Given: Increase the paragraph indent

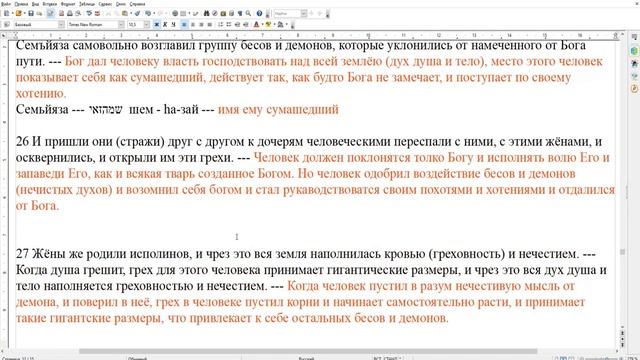Looking at the screenshot, I should click(x=245, y=24).
